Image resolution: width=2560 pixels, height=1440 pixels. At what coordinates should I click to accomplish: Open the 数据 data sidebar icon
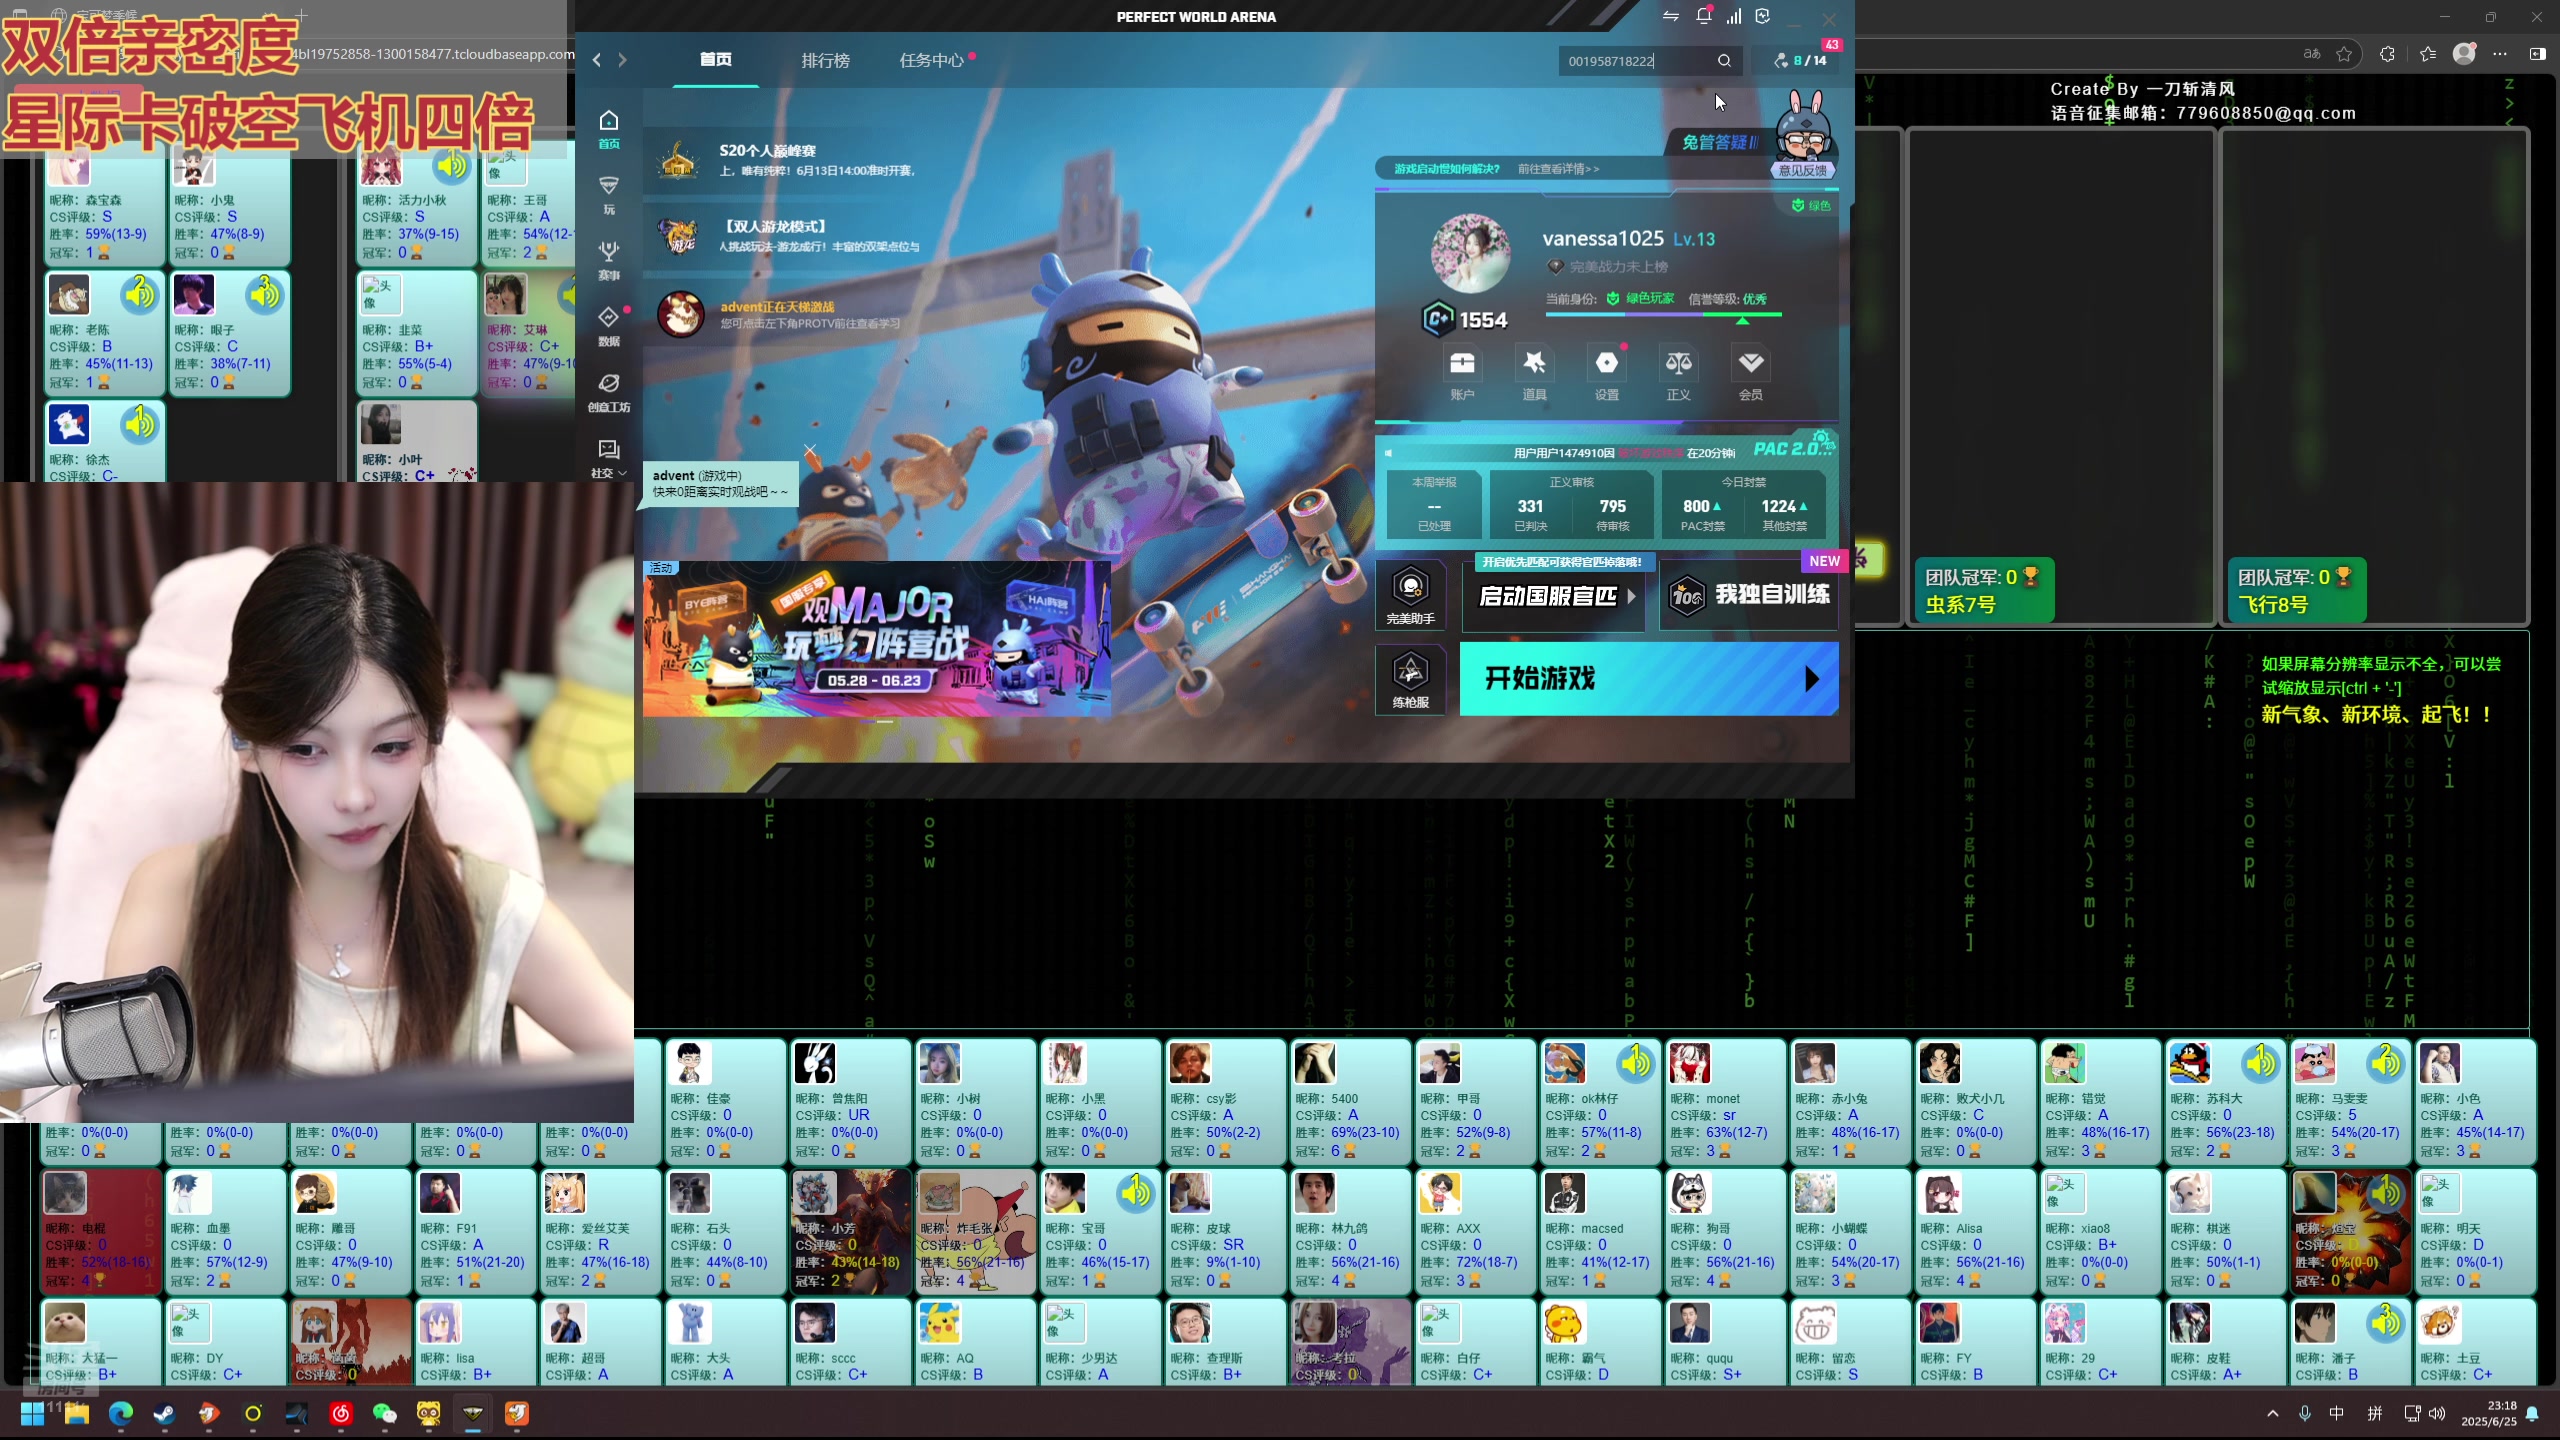click(609, 326)
